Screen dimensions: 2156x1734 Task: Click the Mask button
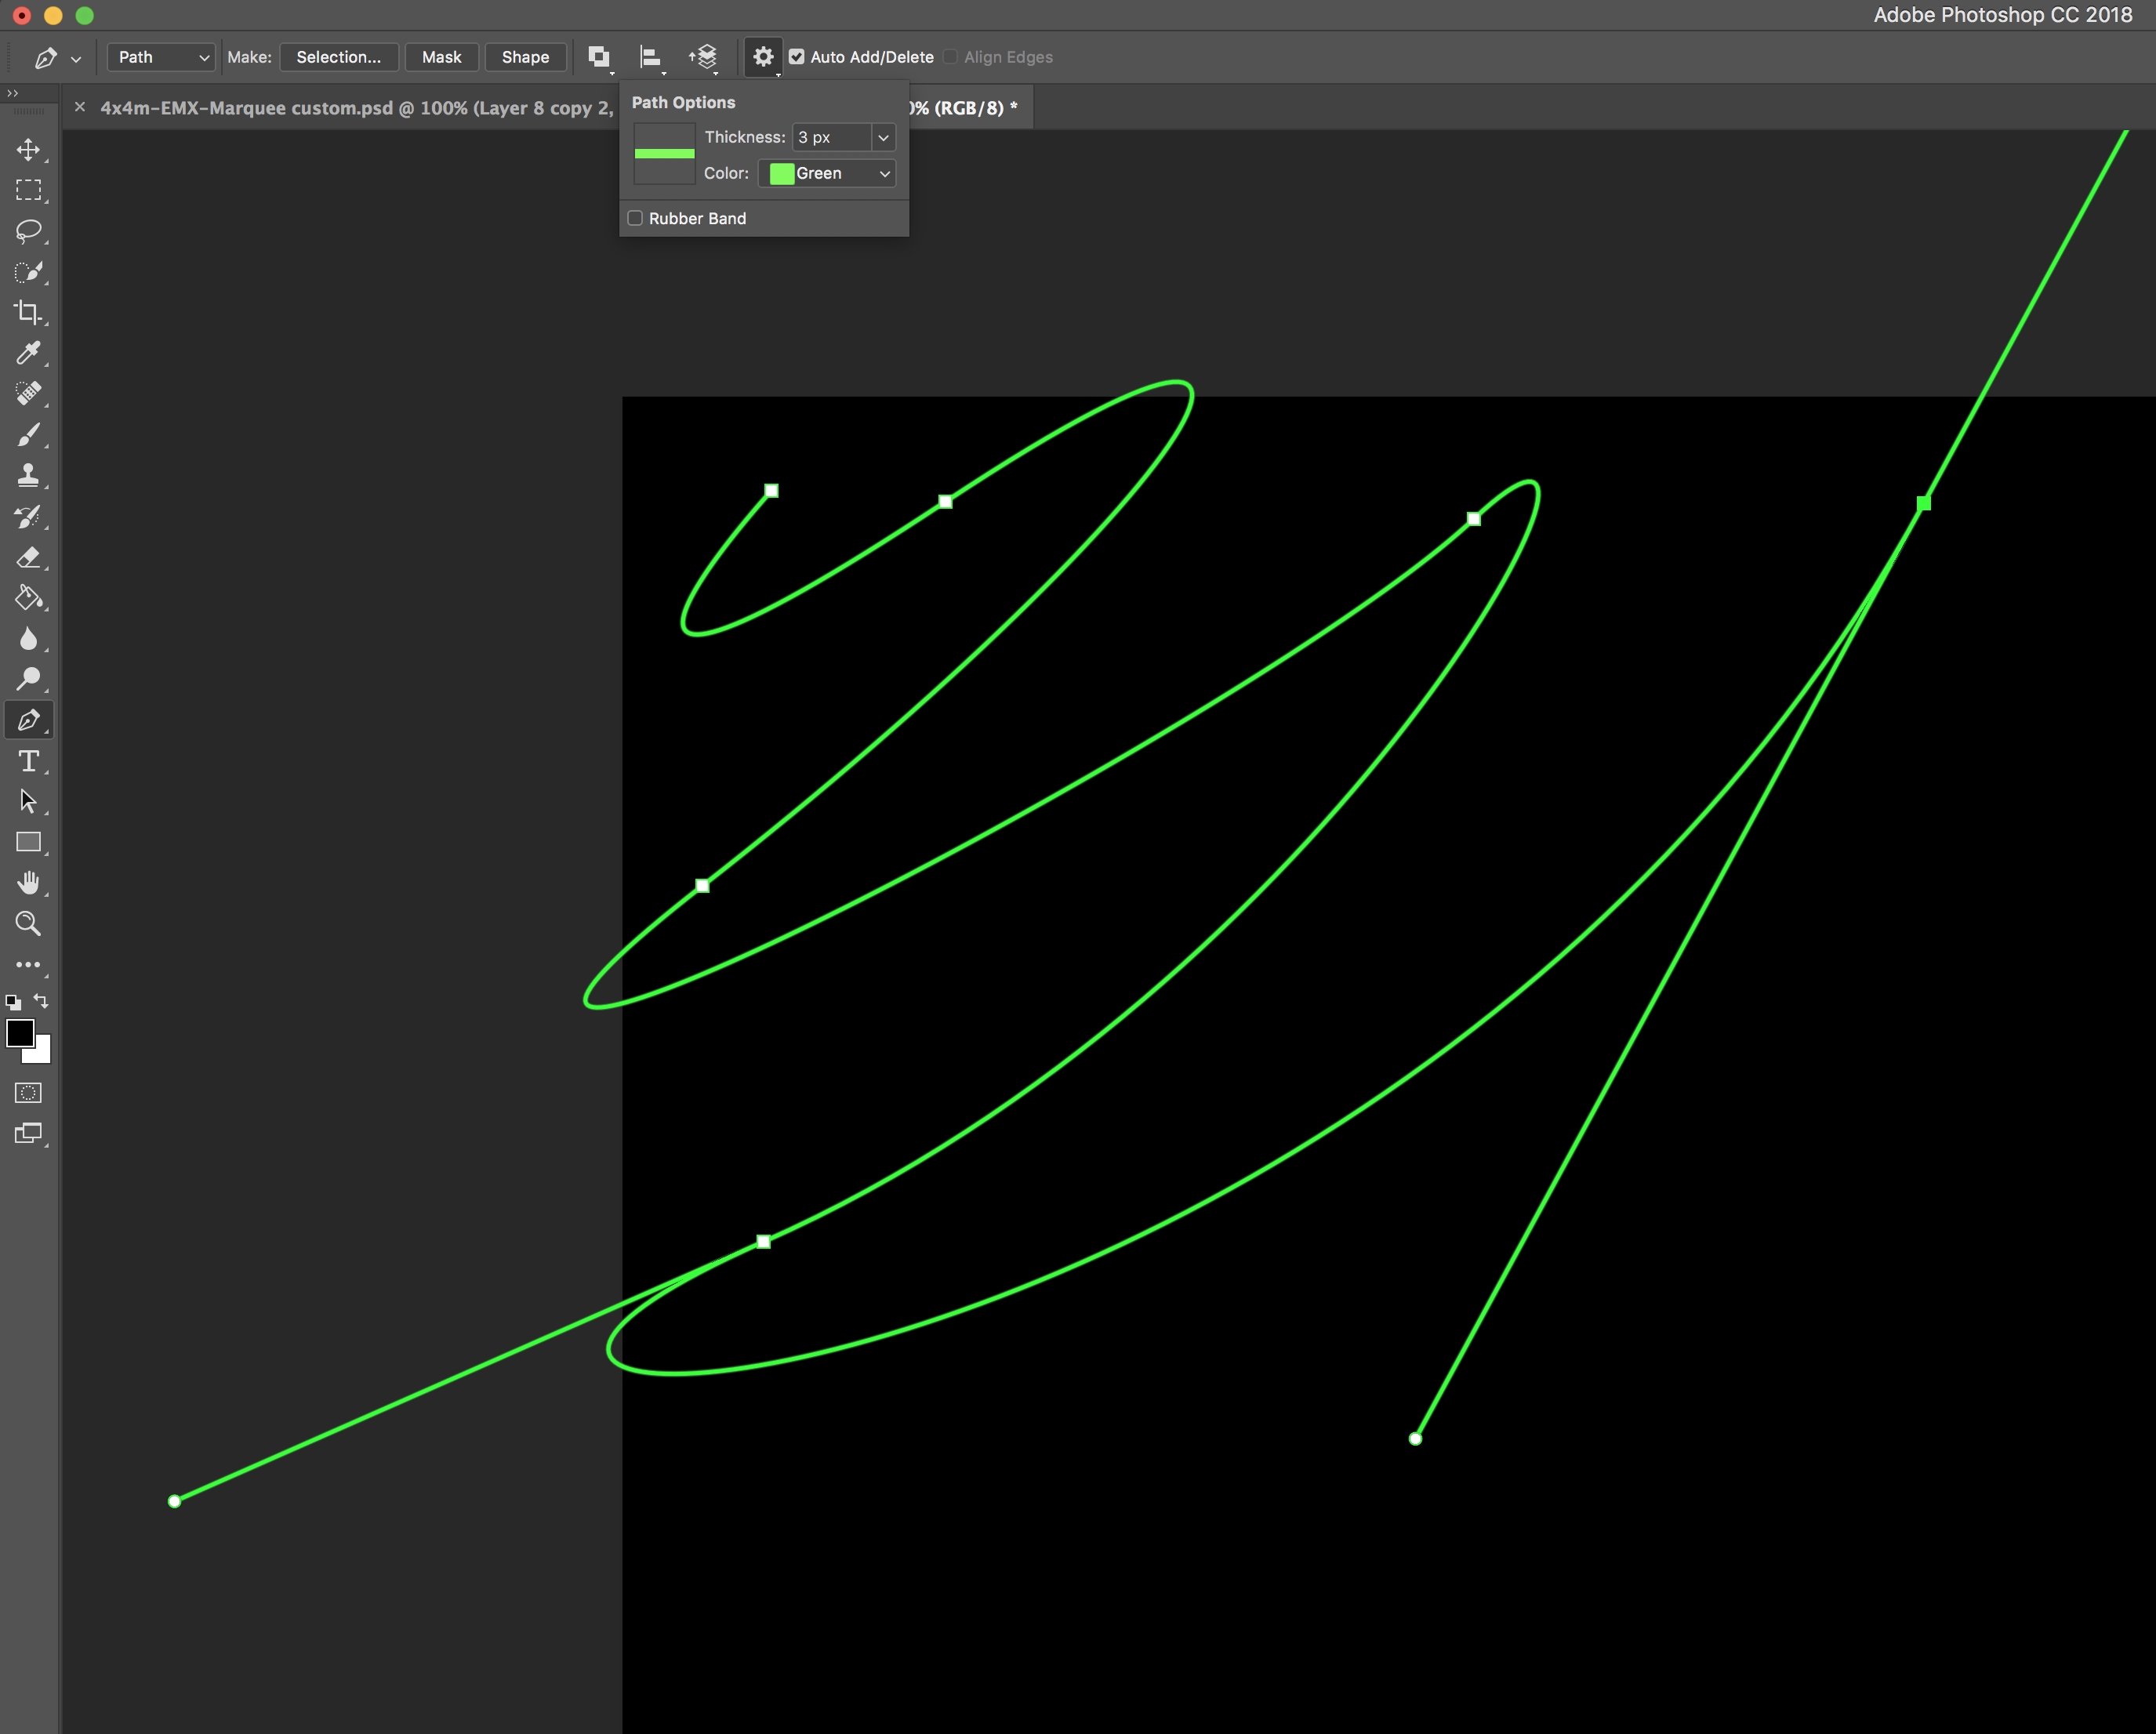(x=442, y=57)
